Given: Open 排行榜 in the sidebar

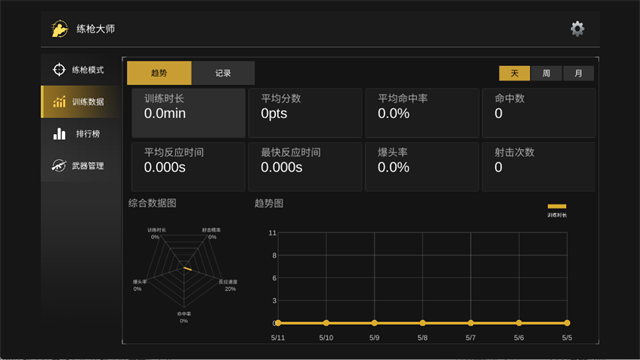Looking at the screenshot, I should [x=81, y=133].
